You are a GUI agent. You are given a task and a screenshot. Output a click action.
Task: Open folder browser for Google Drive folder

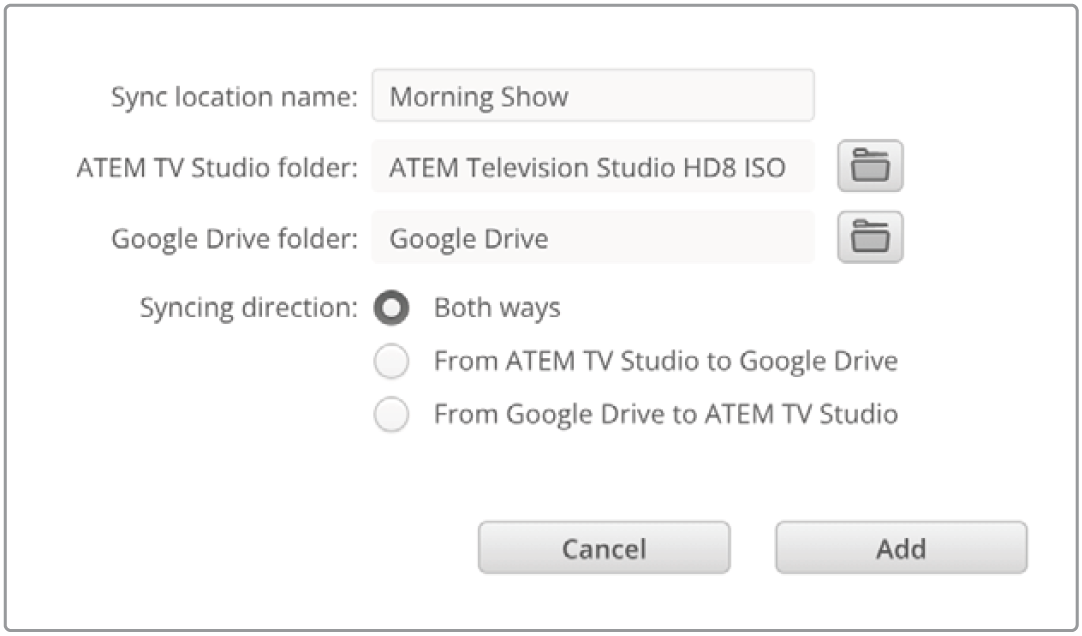(870, 238)
